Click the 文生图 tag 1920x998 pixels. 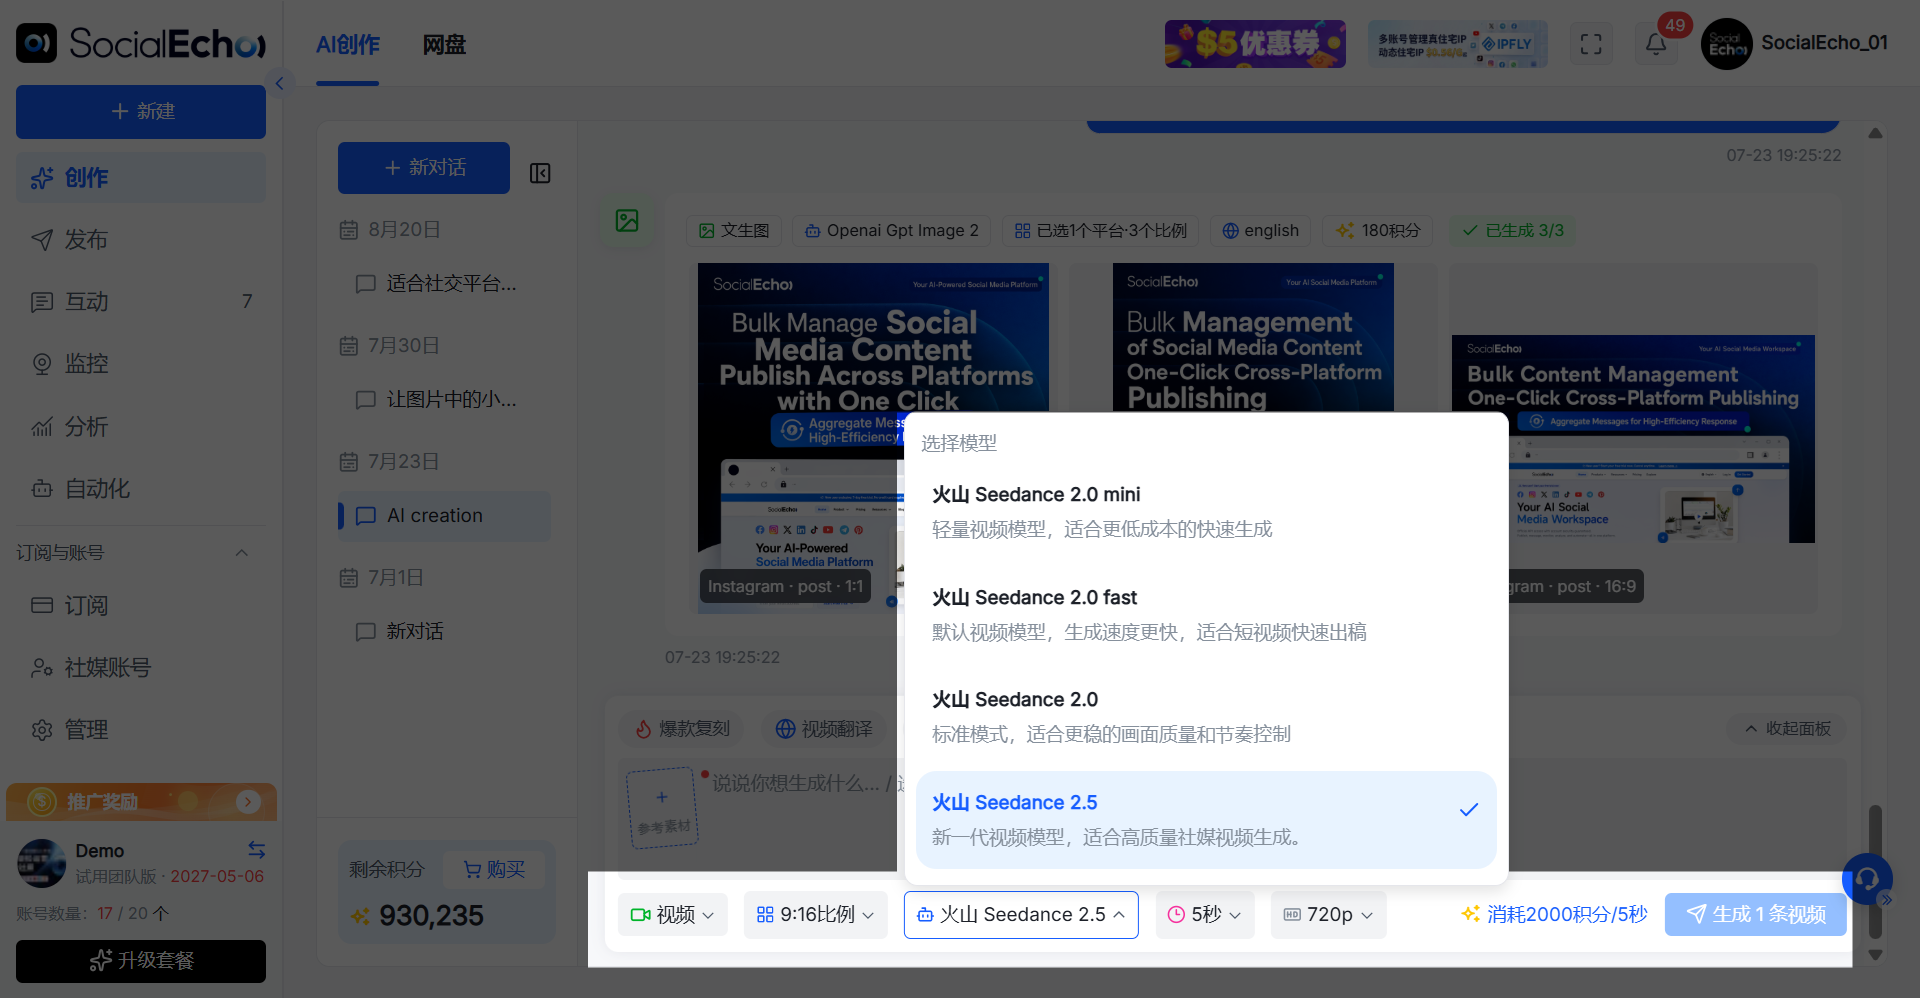pos(734,231)
